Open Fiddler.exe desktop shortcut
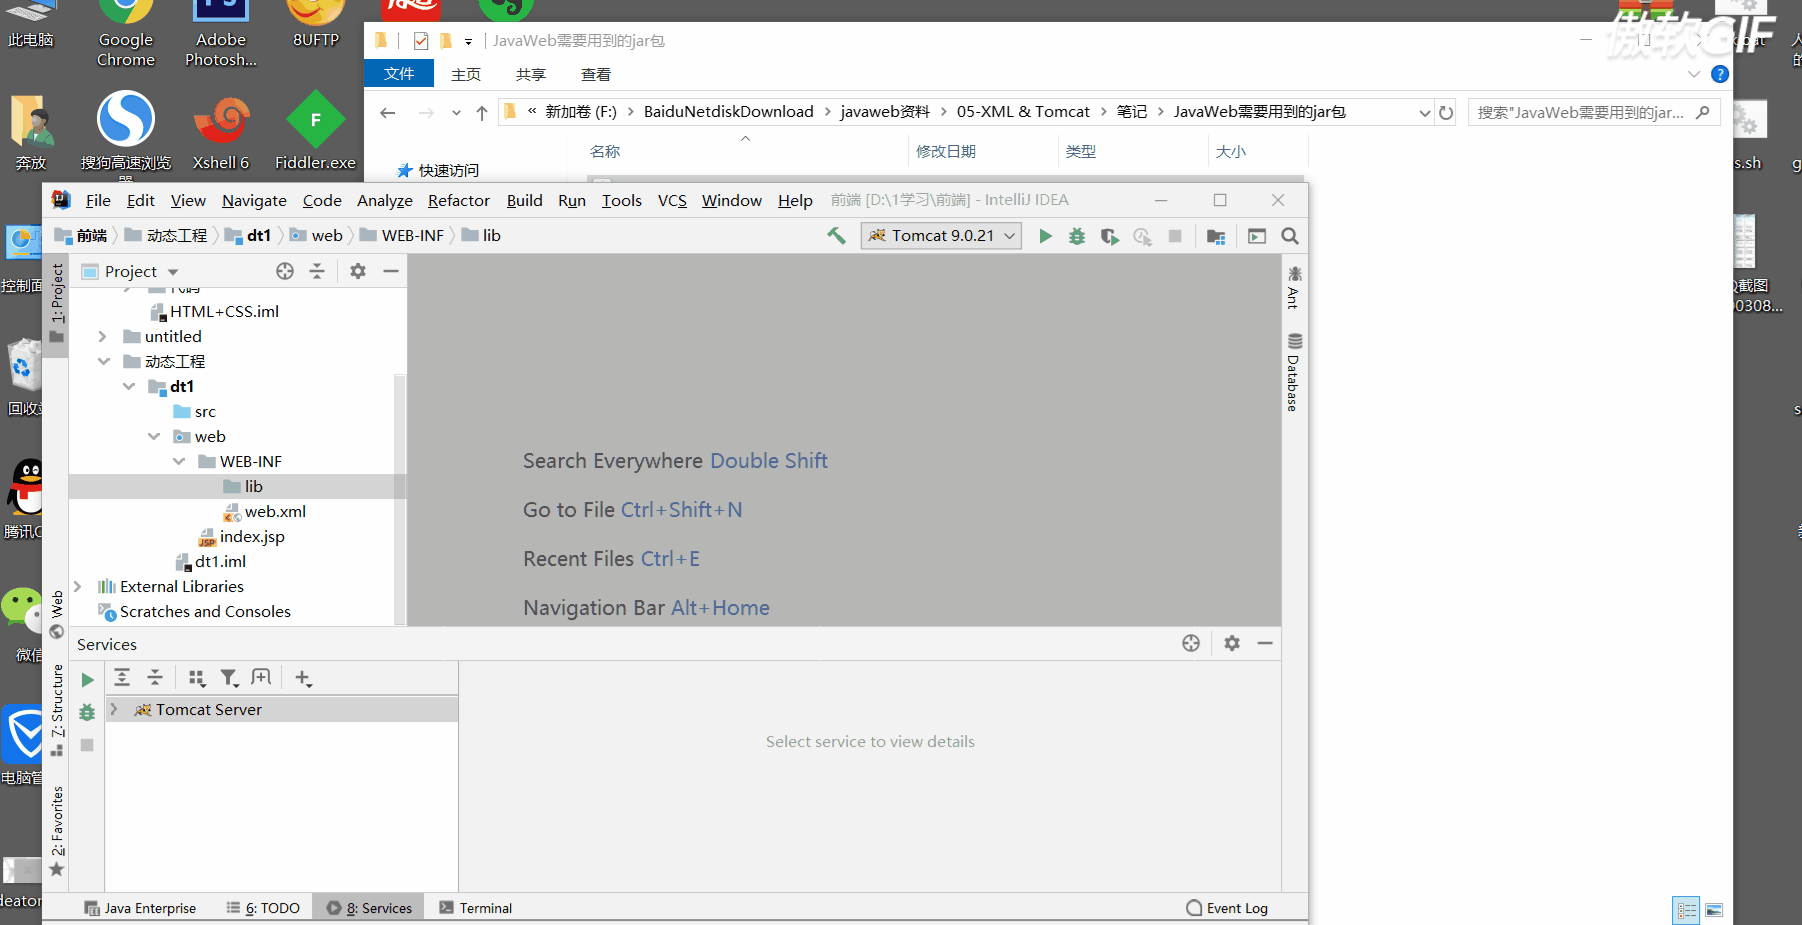 coord(315,133)
